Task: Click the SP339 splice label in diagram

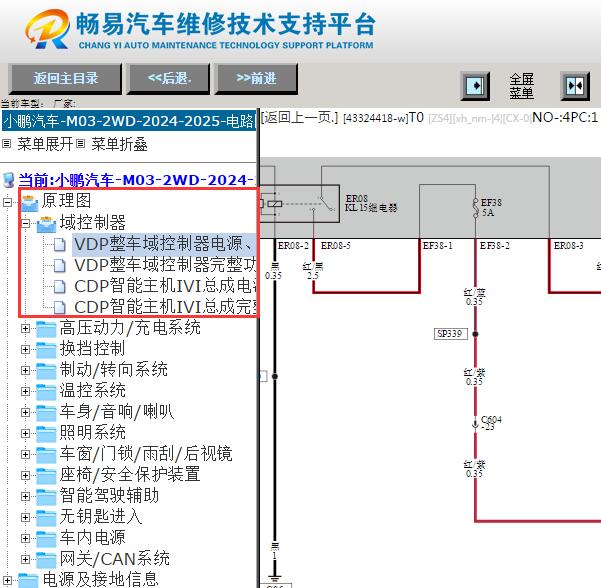Action: click(x=450, y=334)
